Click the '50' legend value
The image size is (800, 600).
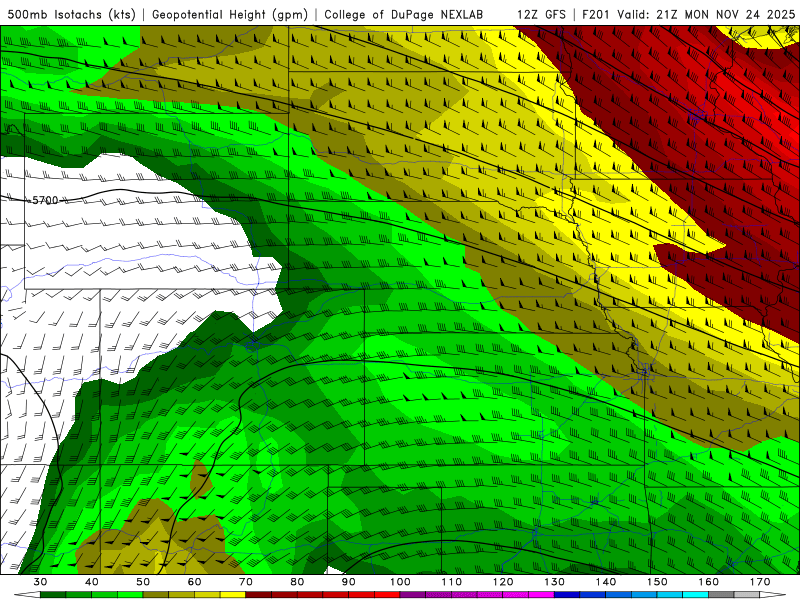[x=143, y=582]
